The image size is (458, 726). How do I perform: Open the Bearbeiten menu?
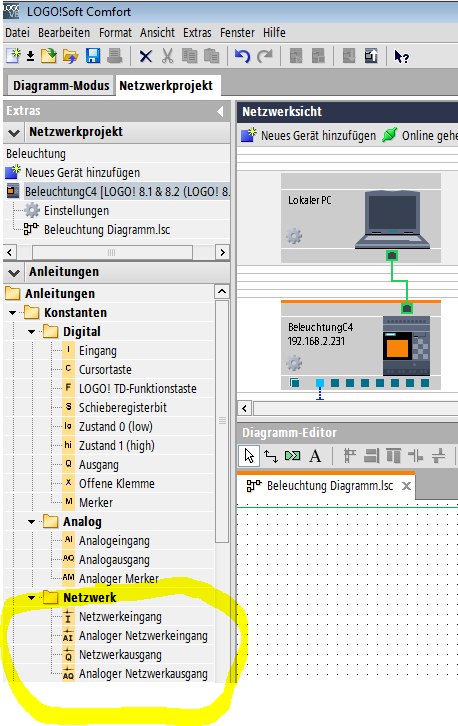point(64,32)
